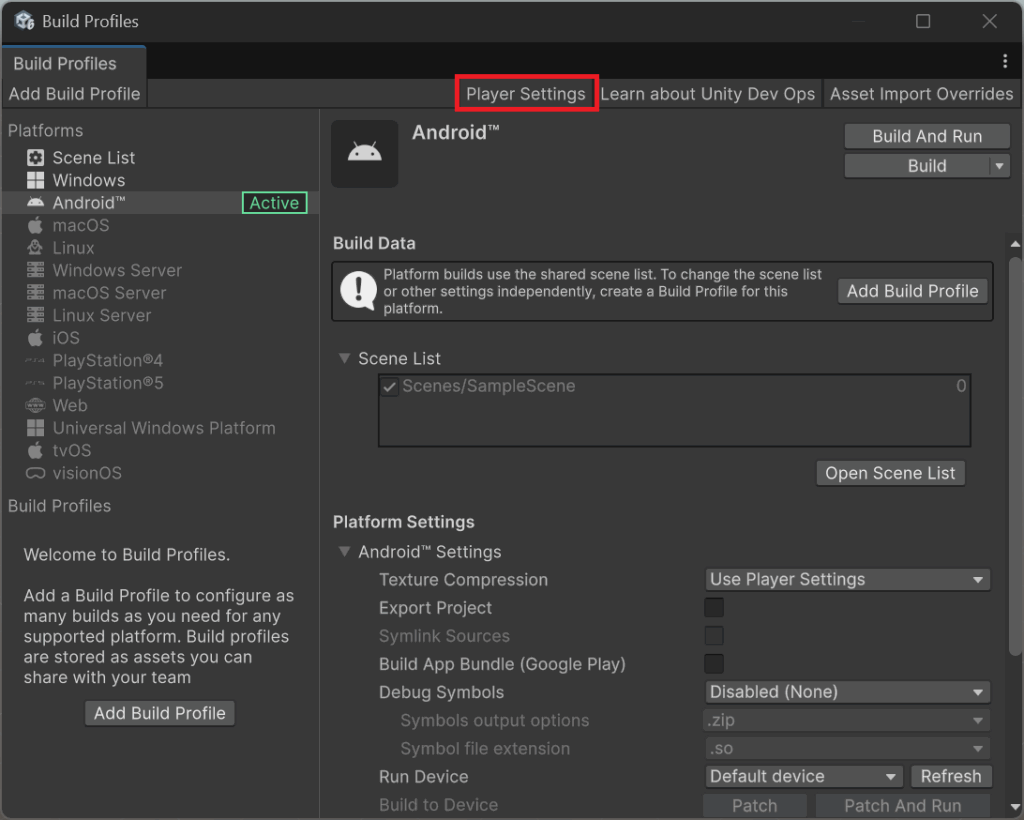Enable Build App Bundle (Google Play) checkbox
This screenshot has width=1024, height=820.
tap(714, 663)
